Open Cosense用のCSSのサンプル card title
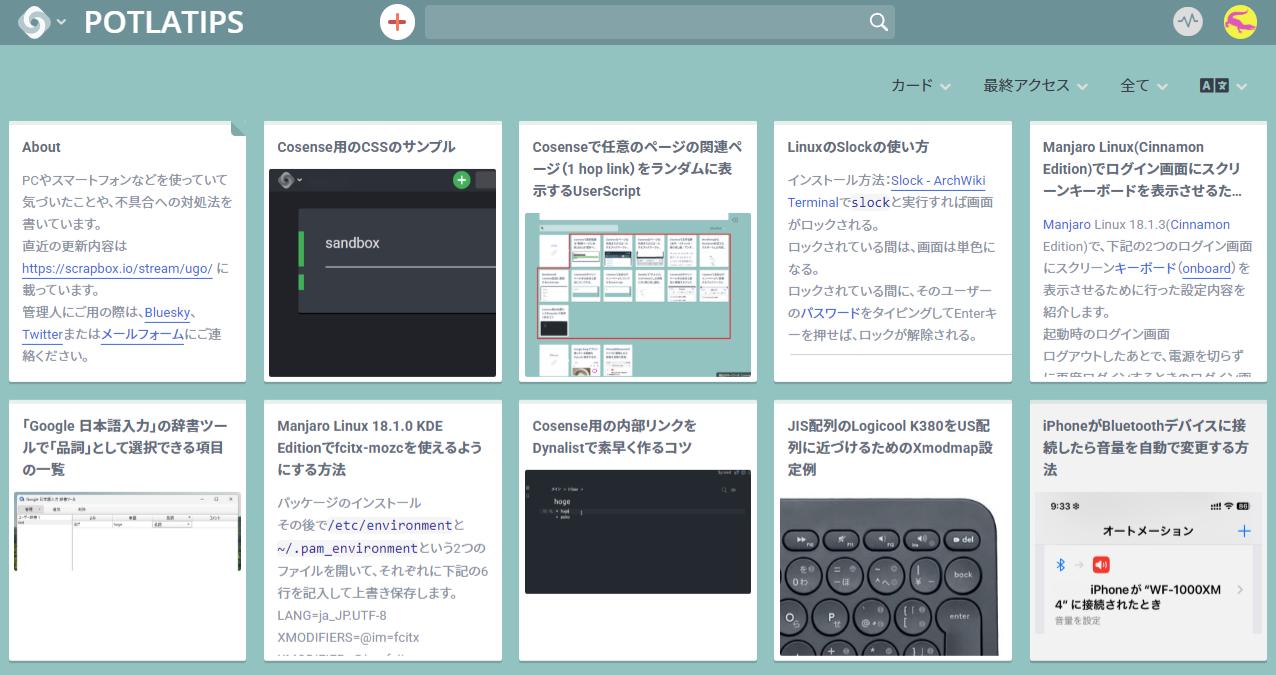This screenshot has width=1276, height=675. click(366, 147)
